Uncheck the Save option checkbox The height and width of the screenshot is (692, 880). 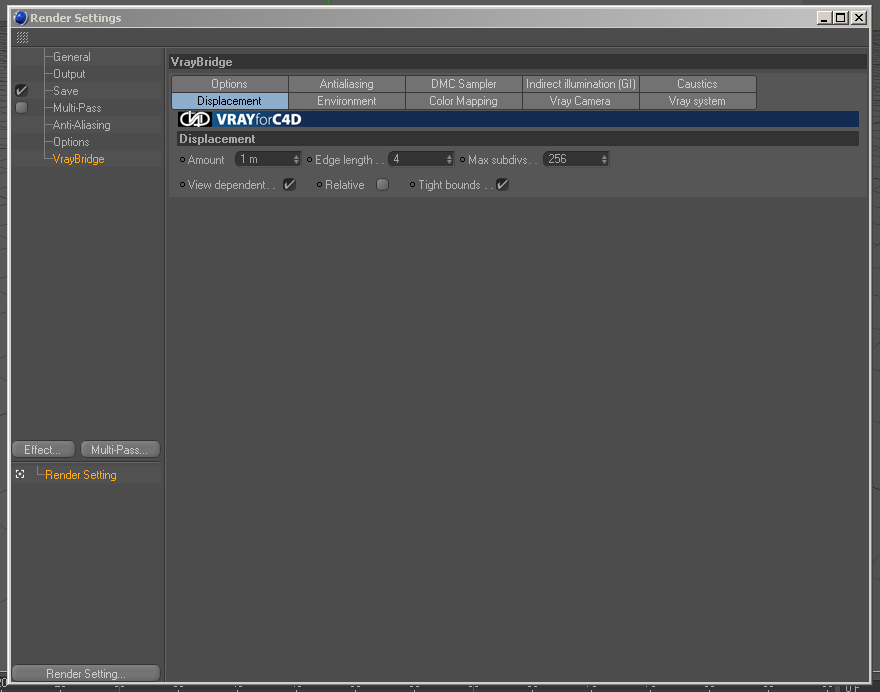[x=21, y=90]
